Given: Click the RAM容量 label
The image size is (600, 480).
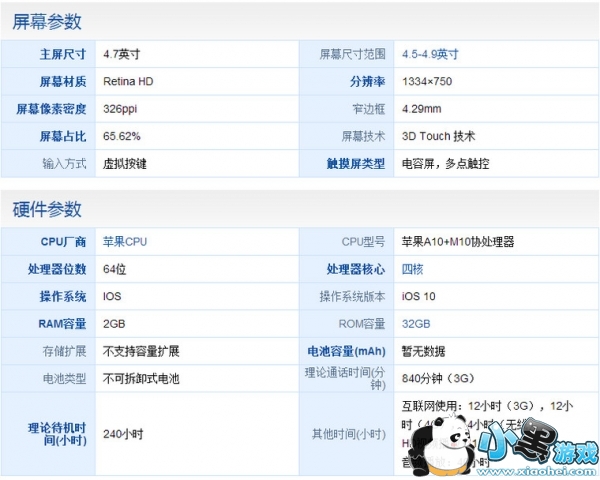Looking at the screenshot, I should coord(62,324).
